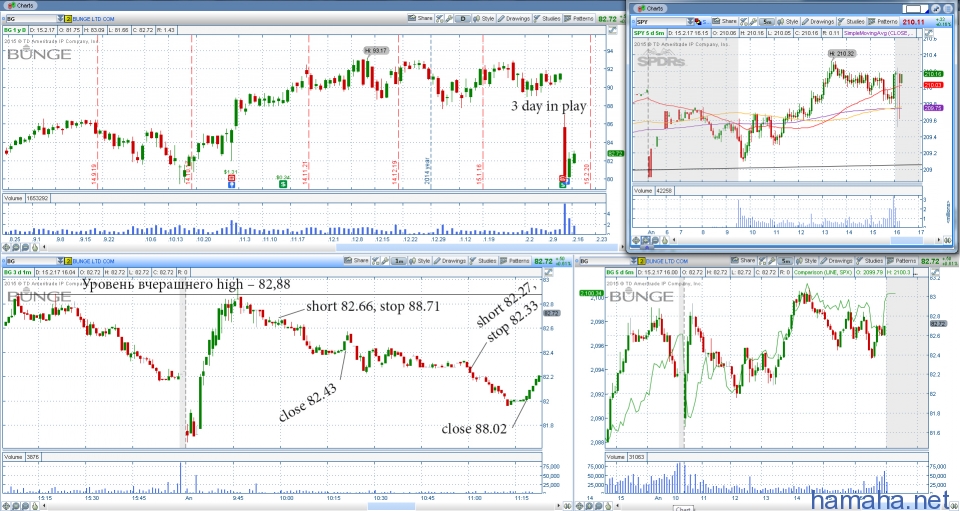Click the first pan icon below the daily volume panel

[x=6, y=247]
